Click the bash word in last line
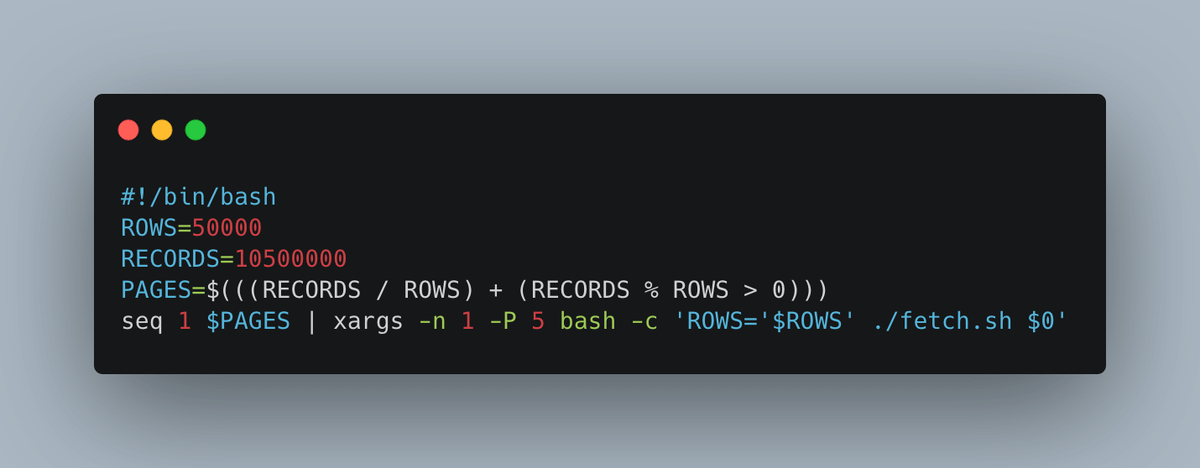1200x468 pixels. click(588, 323)
